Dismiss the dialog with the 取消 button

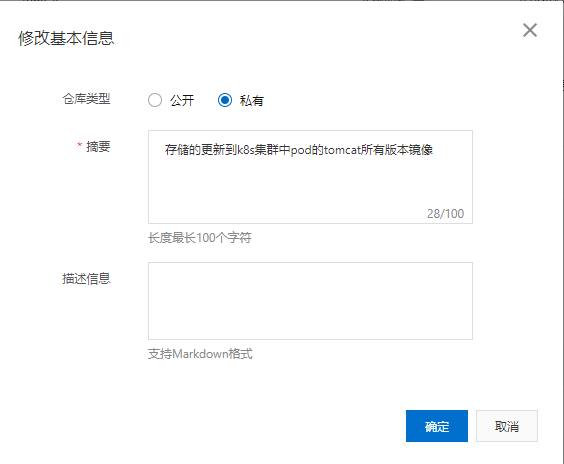pos(506,426)
